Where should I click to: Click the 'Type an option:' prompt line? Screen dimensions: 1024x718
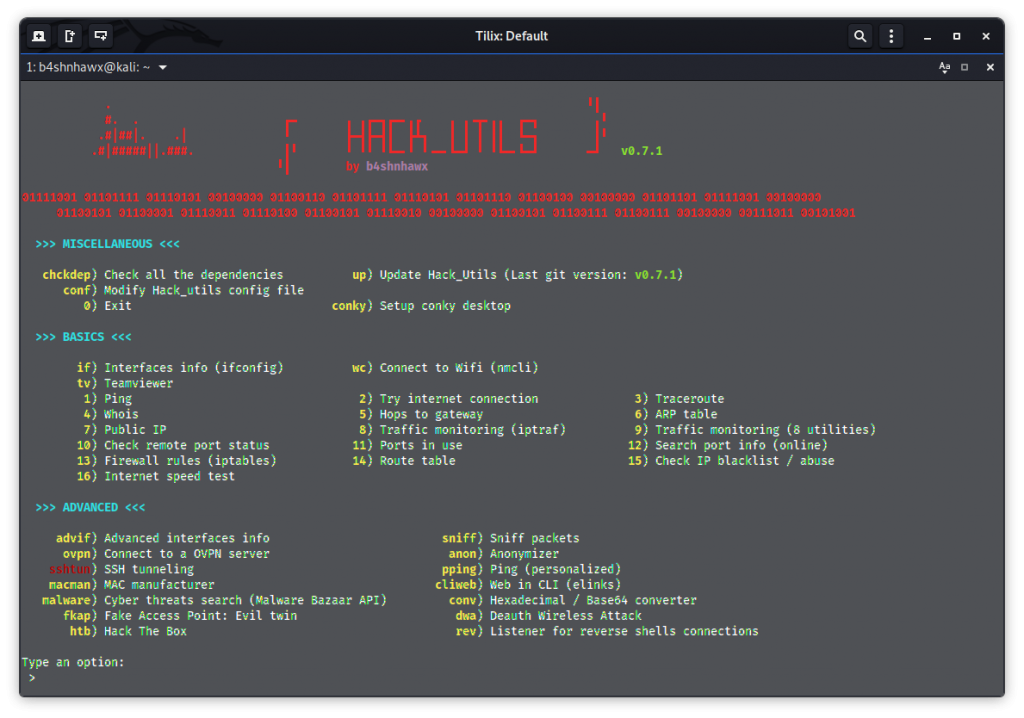coord(72,662)
